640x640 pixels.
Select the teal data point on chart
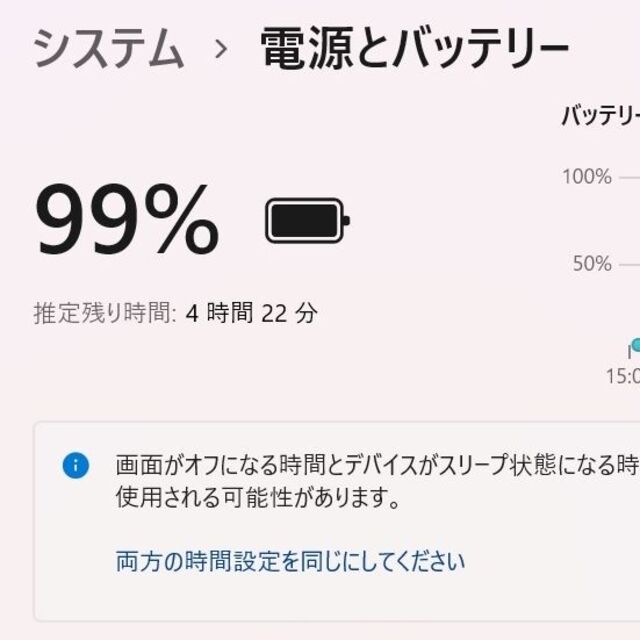click(636, 345)
